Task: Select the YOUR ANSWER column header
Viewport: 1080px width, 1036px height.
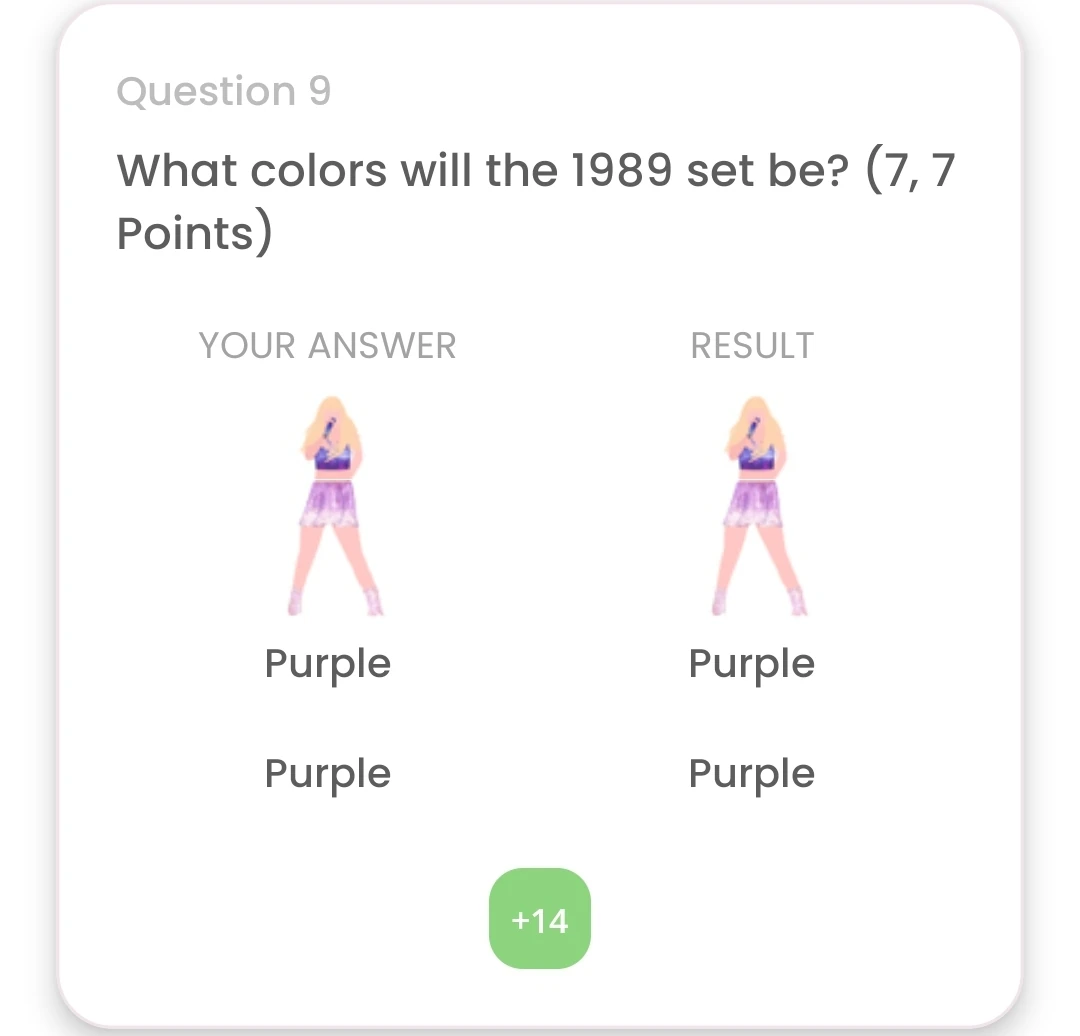Action: pyautogui.click(x=328, y=346)
